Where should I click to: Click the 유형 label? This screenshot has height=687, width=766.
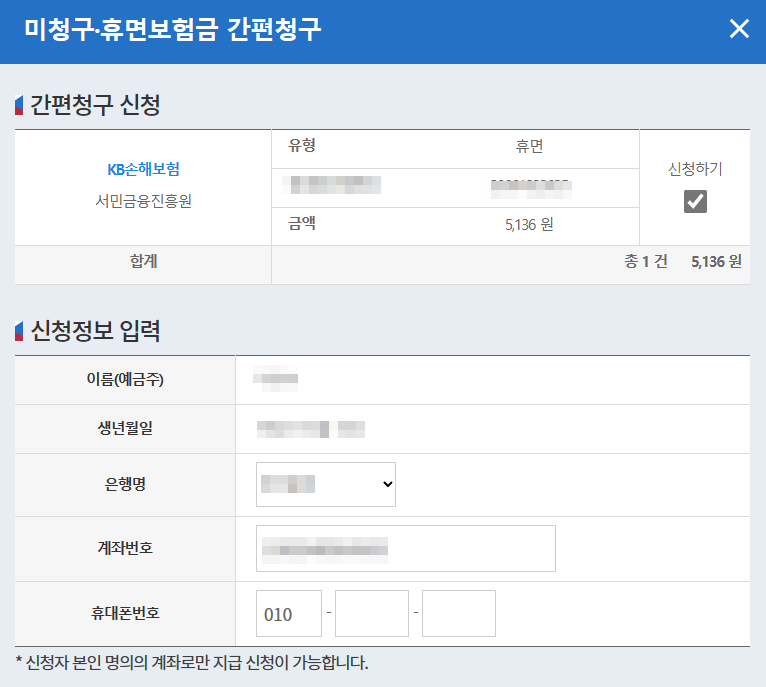coord(302,145)
